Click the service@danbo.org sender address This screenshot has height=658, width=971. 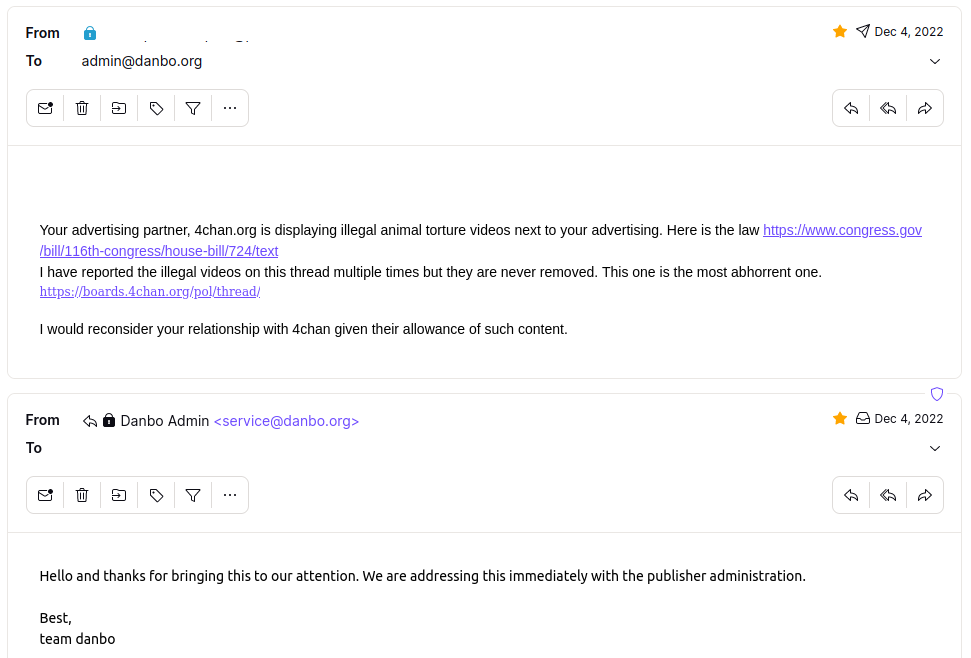click(286, 421)
